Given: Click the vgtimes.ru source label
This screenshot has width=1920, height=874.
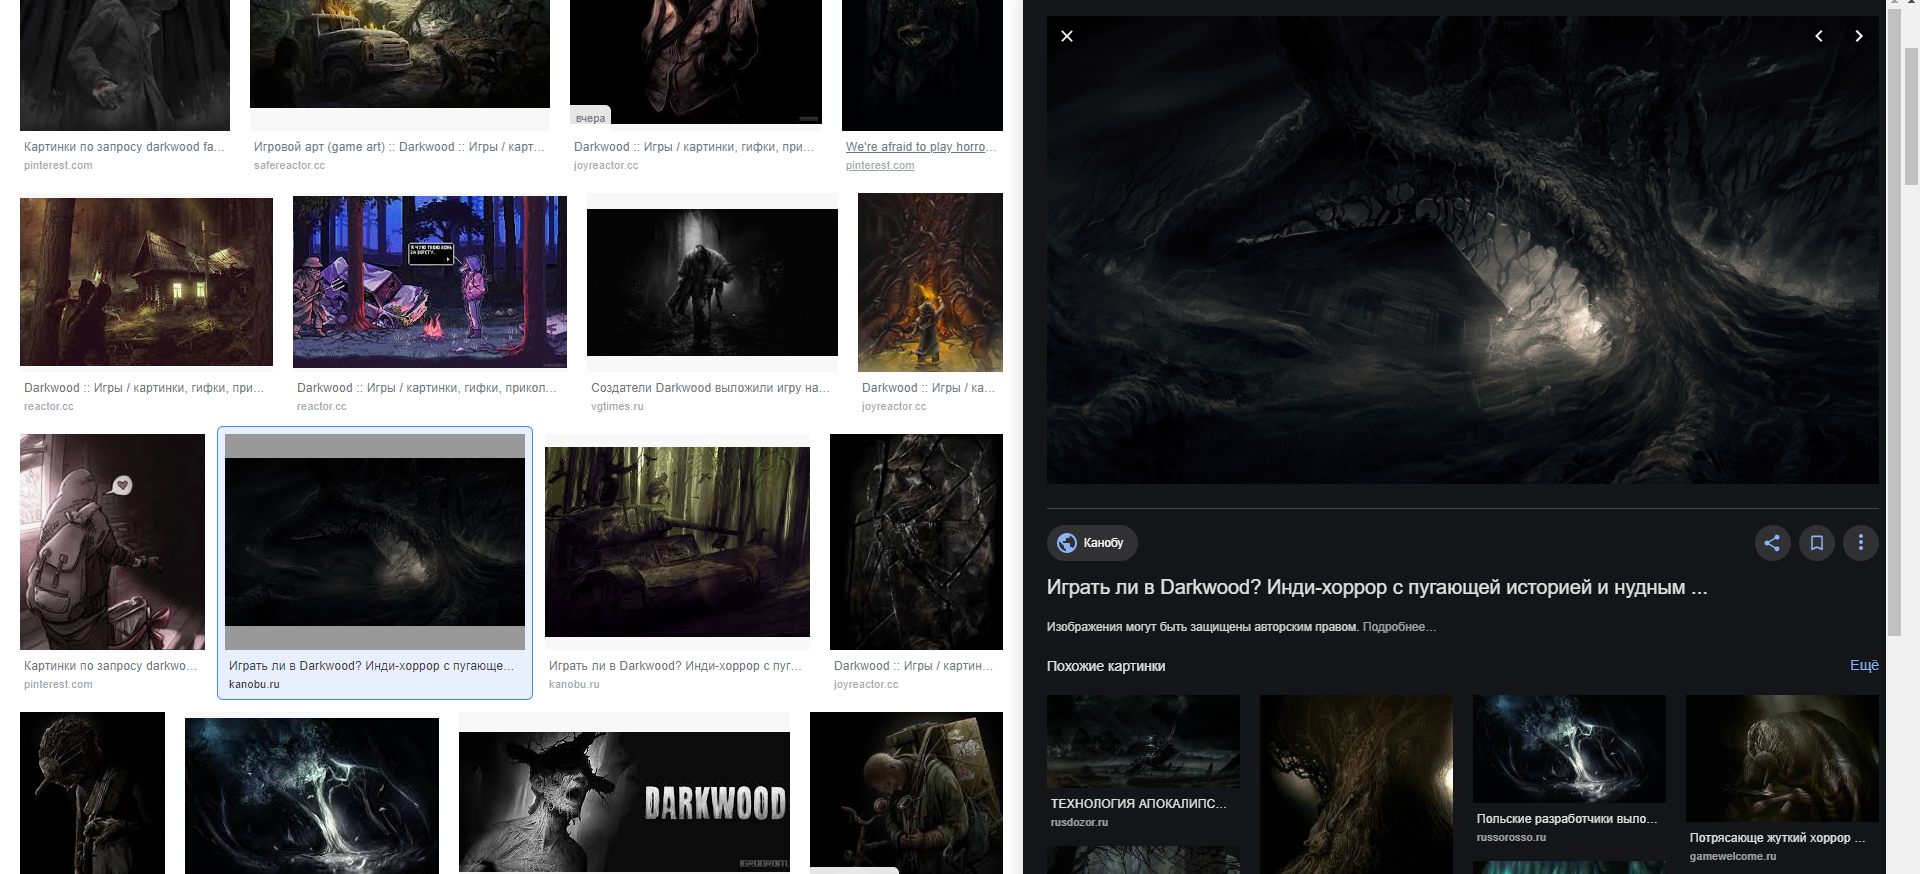Looking at the screenshot, I should pos(617,407).
